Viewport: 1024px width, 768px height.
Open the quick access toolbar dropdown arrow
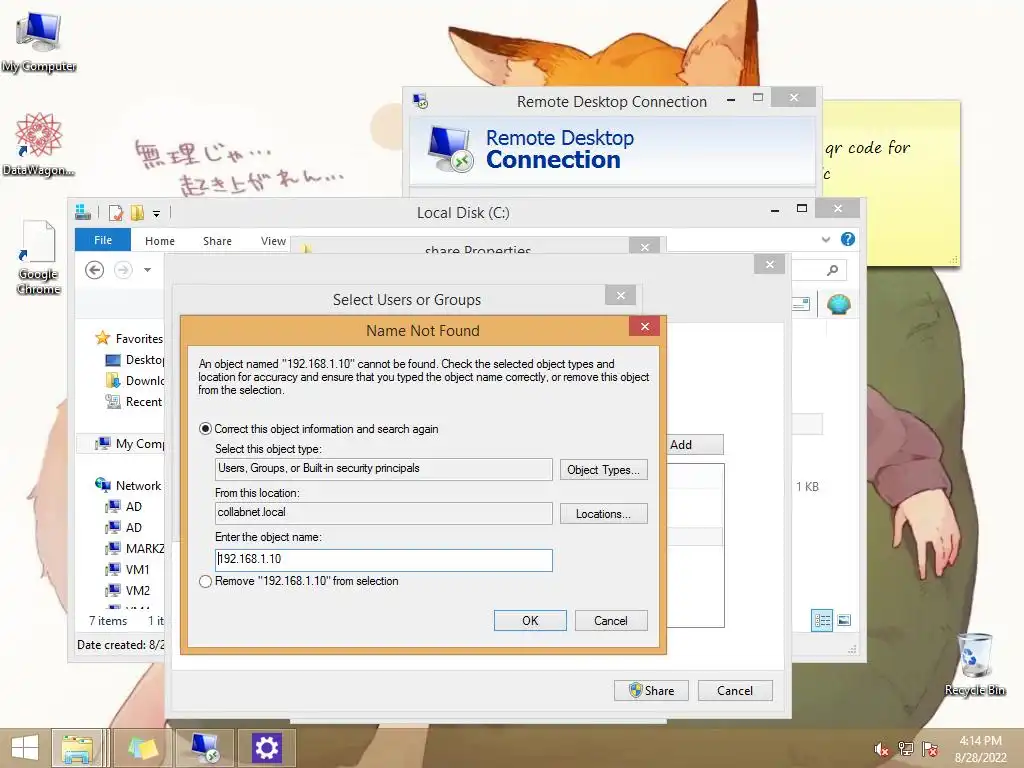click(156, 214)
